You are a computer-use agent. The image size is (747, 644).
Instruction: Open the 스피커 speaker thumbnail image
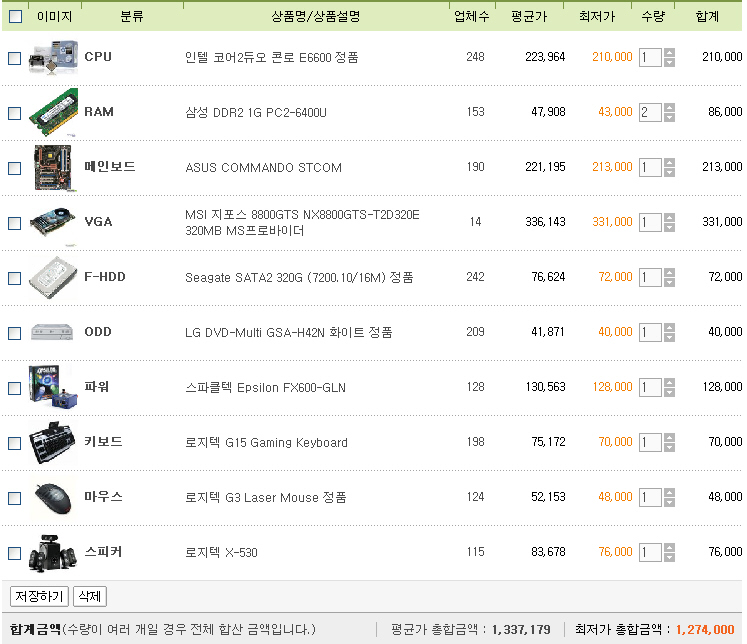coord(53,553)
